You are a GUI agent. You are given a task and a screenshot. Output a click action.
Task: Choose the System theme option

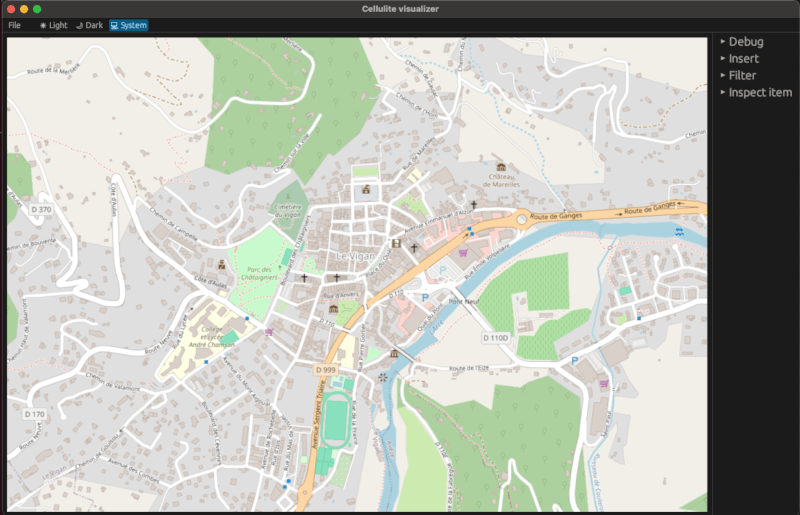[x=128, y=25]
